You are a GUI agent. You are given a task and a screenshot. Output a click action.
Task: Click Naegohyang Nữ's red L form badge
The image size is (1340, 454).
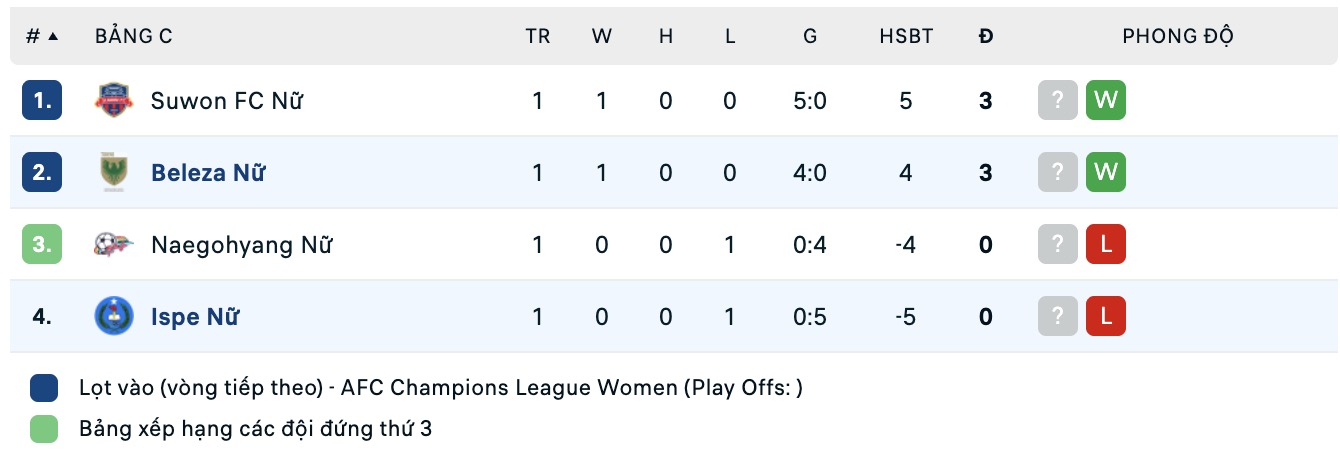point(1105,245)
